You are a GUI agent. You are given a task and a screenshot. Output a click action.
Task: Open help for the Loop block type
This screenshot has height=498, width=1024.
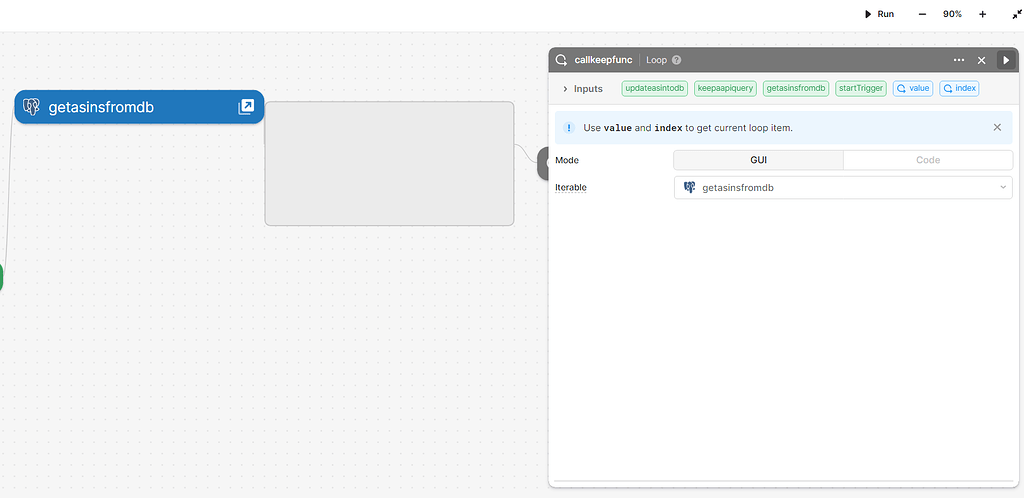[x=677, y=60]
